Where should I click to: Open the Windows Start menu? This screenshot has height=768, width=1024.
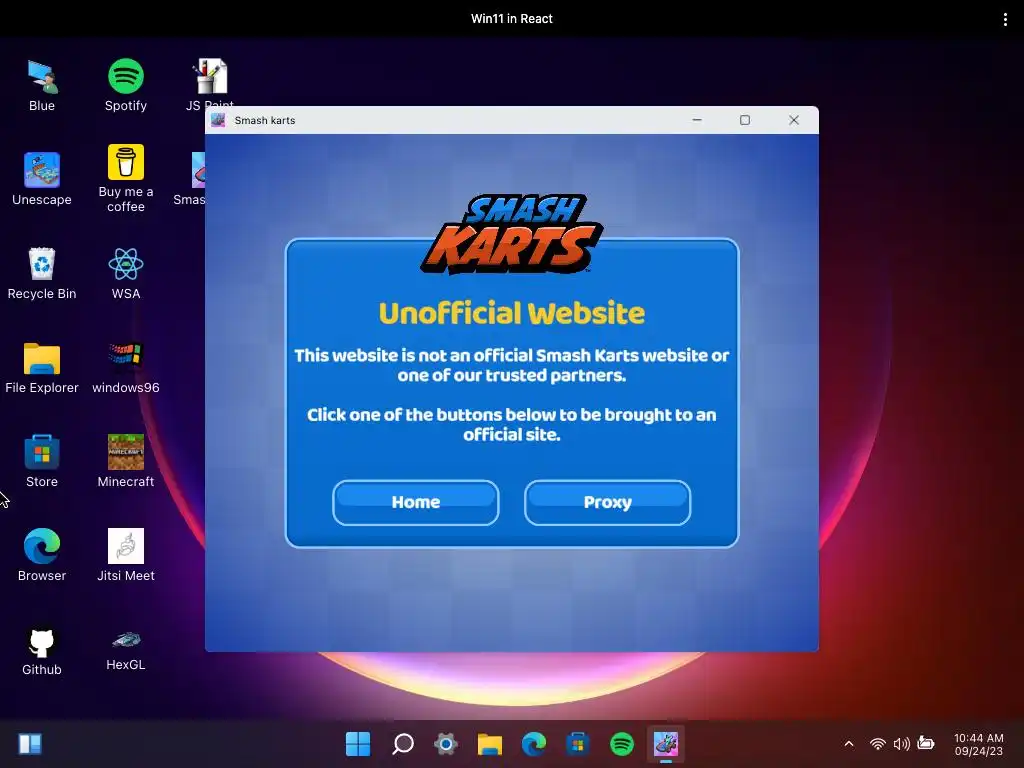(x=358, y=744)
